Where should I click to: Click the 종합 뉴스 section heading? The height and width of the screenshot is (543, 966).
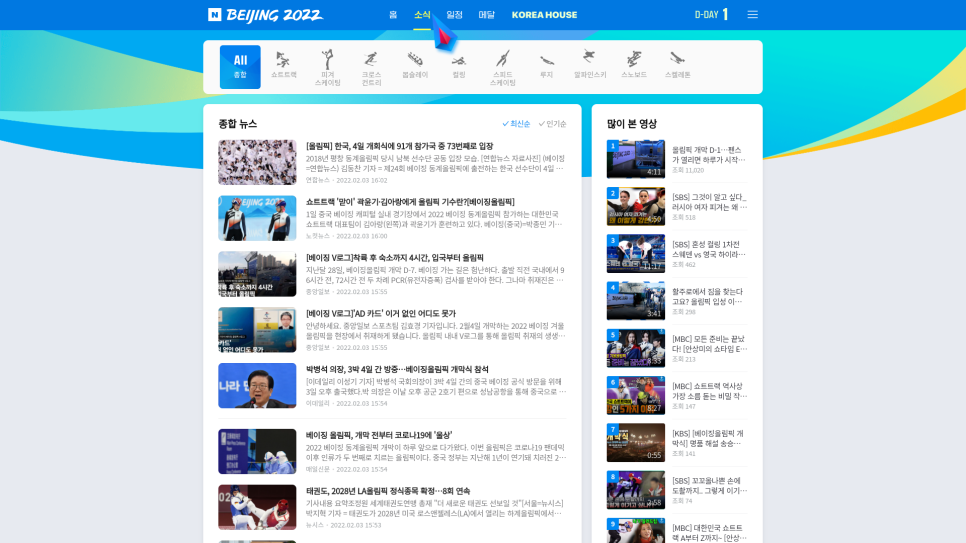pos(238,124)
